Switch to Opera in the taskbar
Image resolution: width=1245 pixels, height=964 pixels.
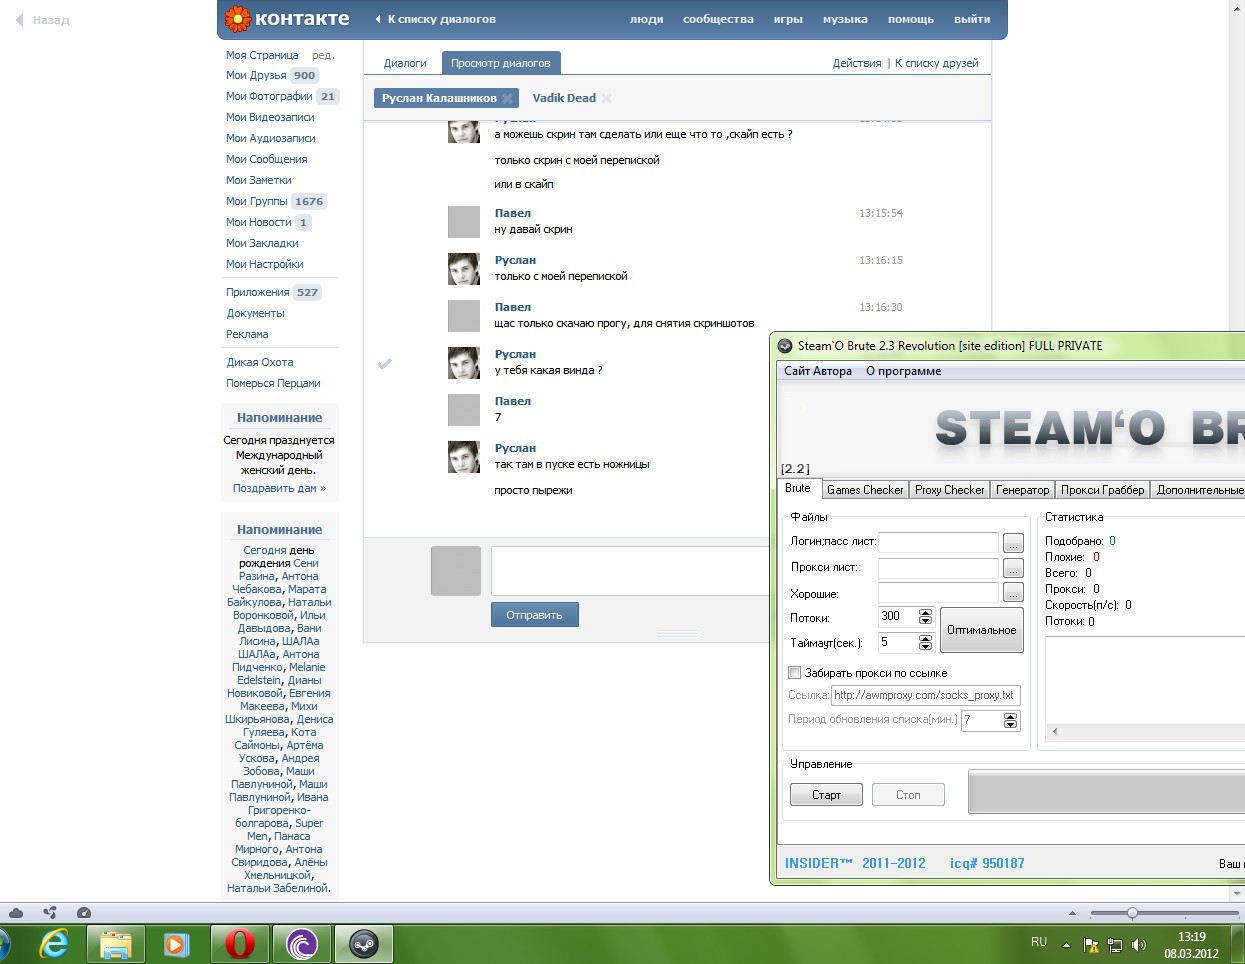tap(239, 943)
